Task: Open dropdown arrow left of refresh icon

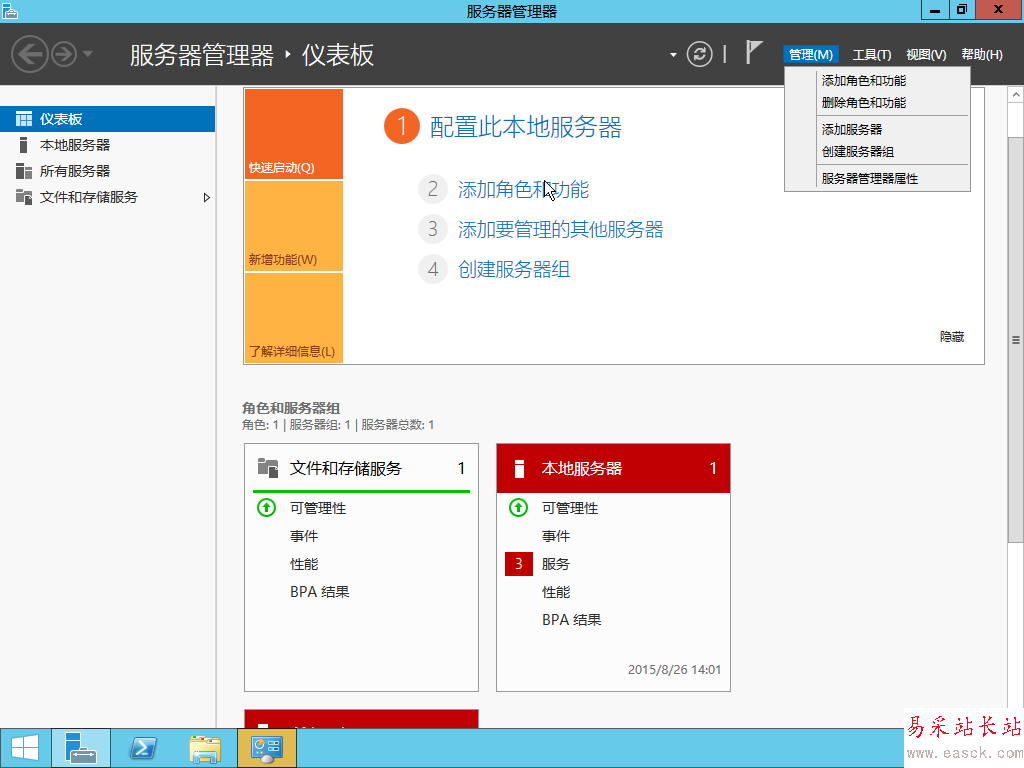Action: [x=673, y=55]
